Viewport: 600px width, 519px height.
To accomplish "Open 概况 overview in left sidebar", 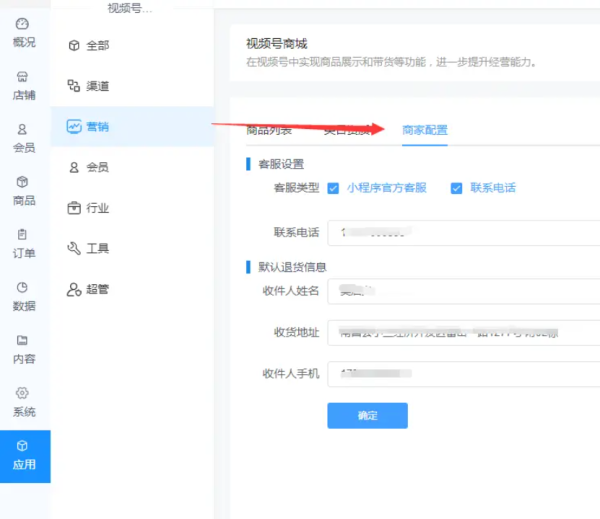I will pyautogui.click(x=24, y=32).
